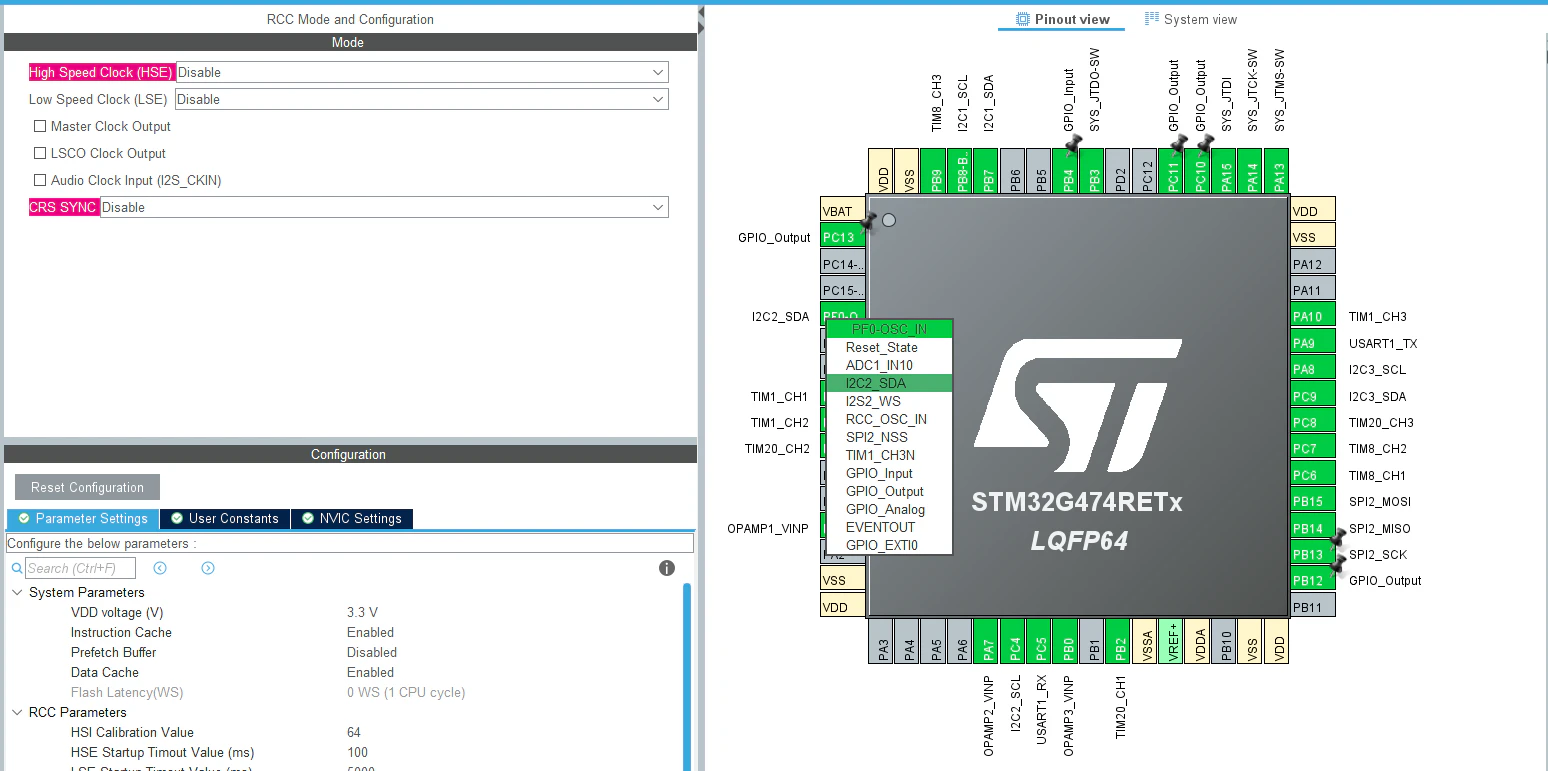Go to next search result arrow
Image resolution: width=1548 pixels, height=771 pixels.
(208, 568)
